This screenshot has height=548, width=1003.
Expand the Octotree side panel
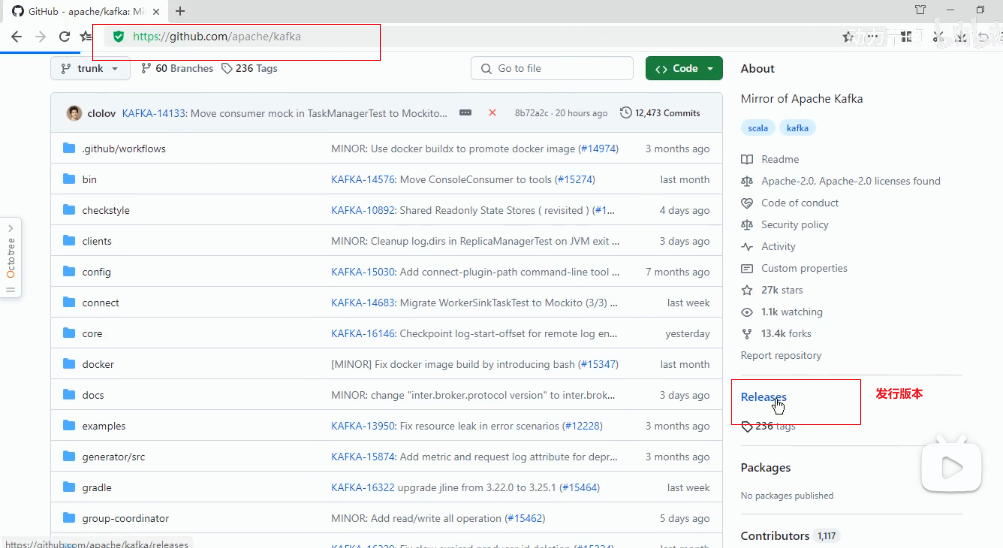click(11, 258)
